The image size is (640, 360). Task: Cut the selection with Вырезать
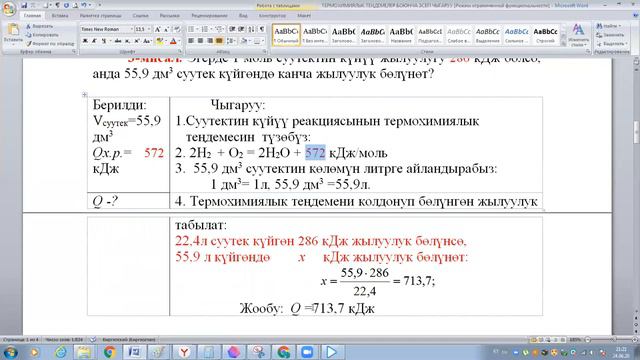coord(40,26)
